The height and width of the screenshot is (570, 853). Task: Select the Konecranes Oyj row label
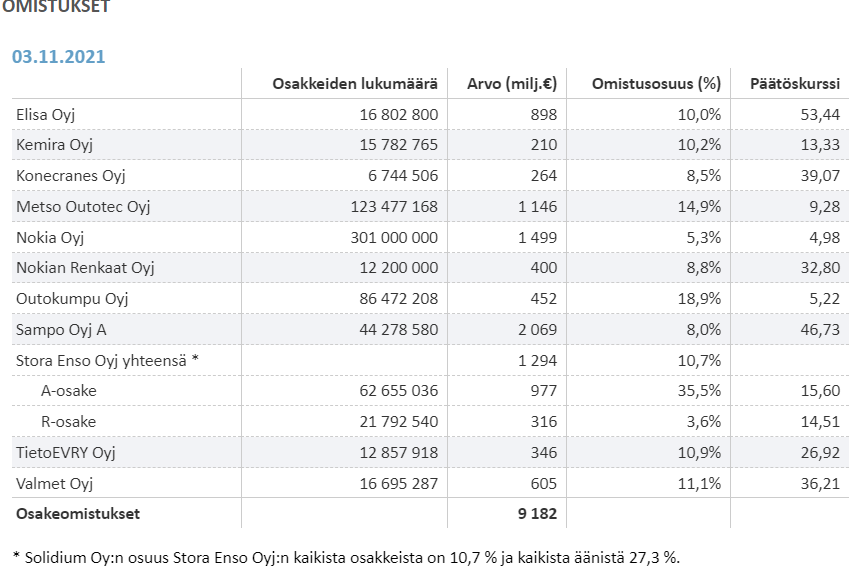coord(70,176)
